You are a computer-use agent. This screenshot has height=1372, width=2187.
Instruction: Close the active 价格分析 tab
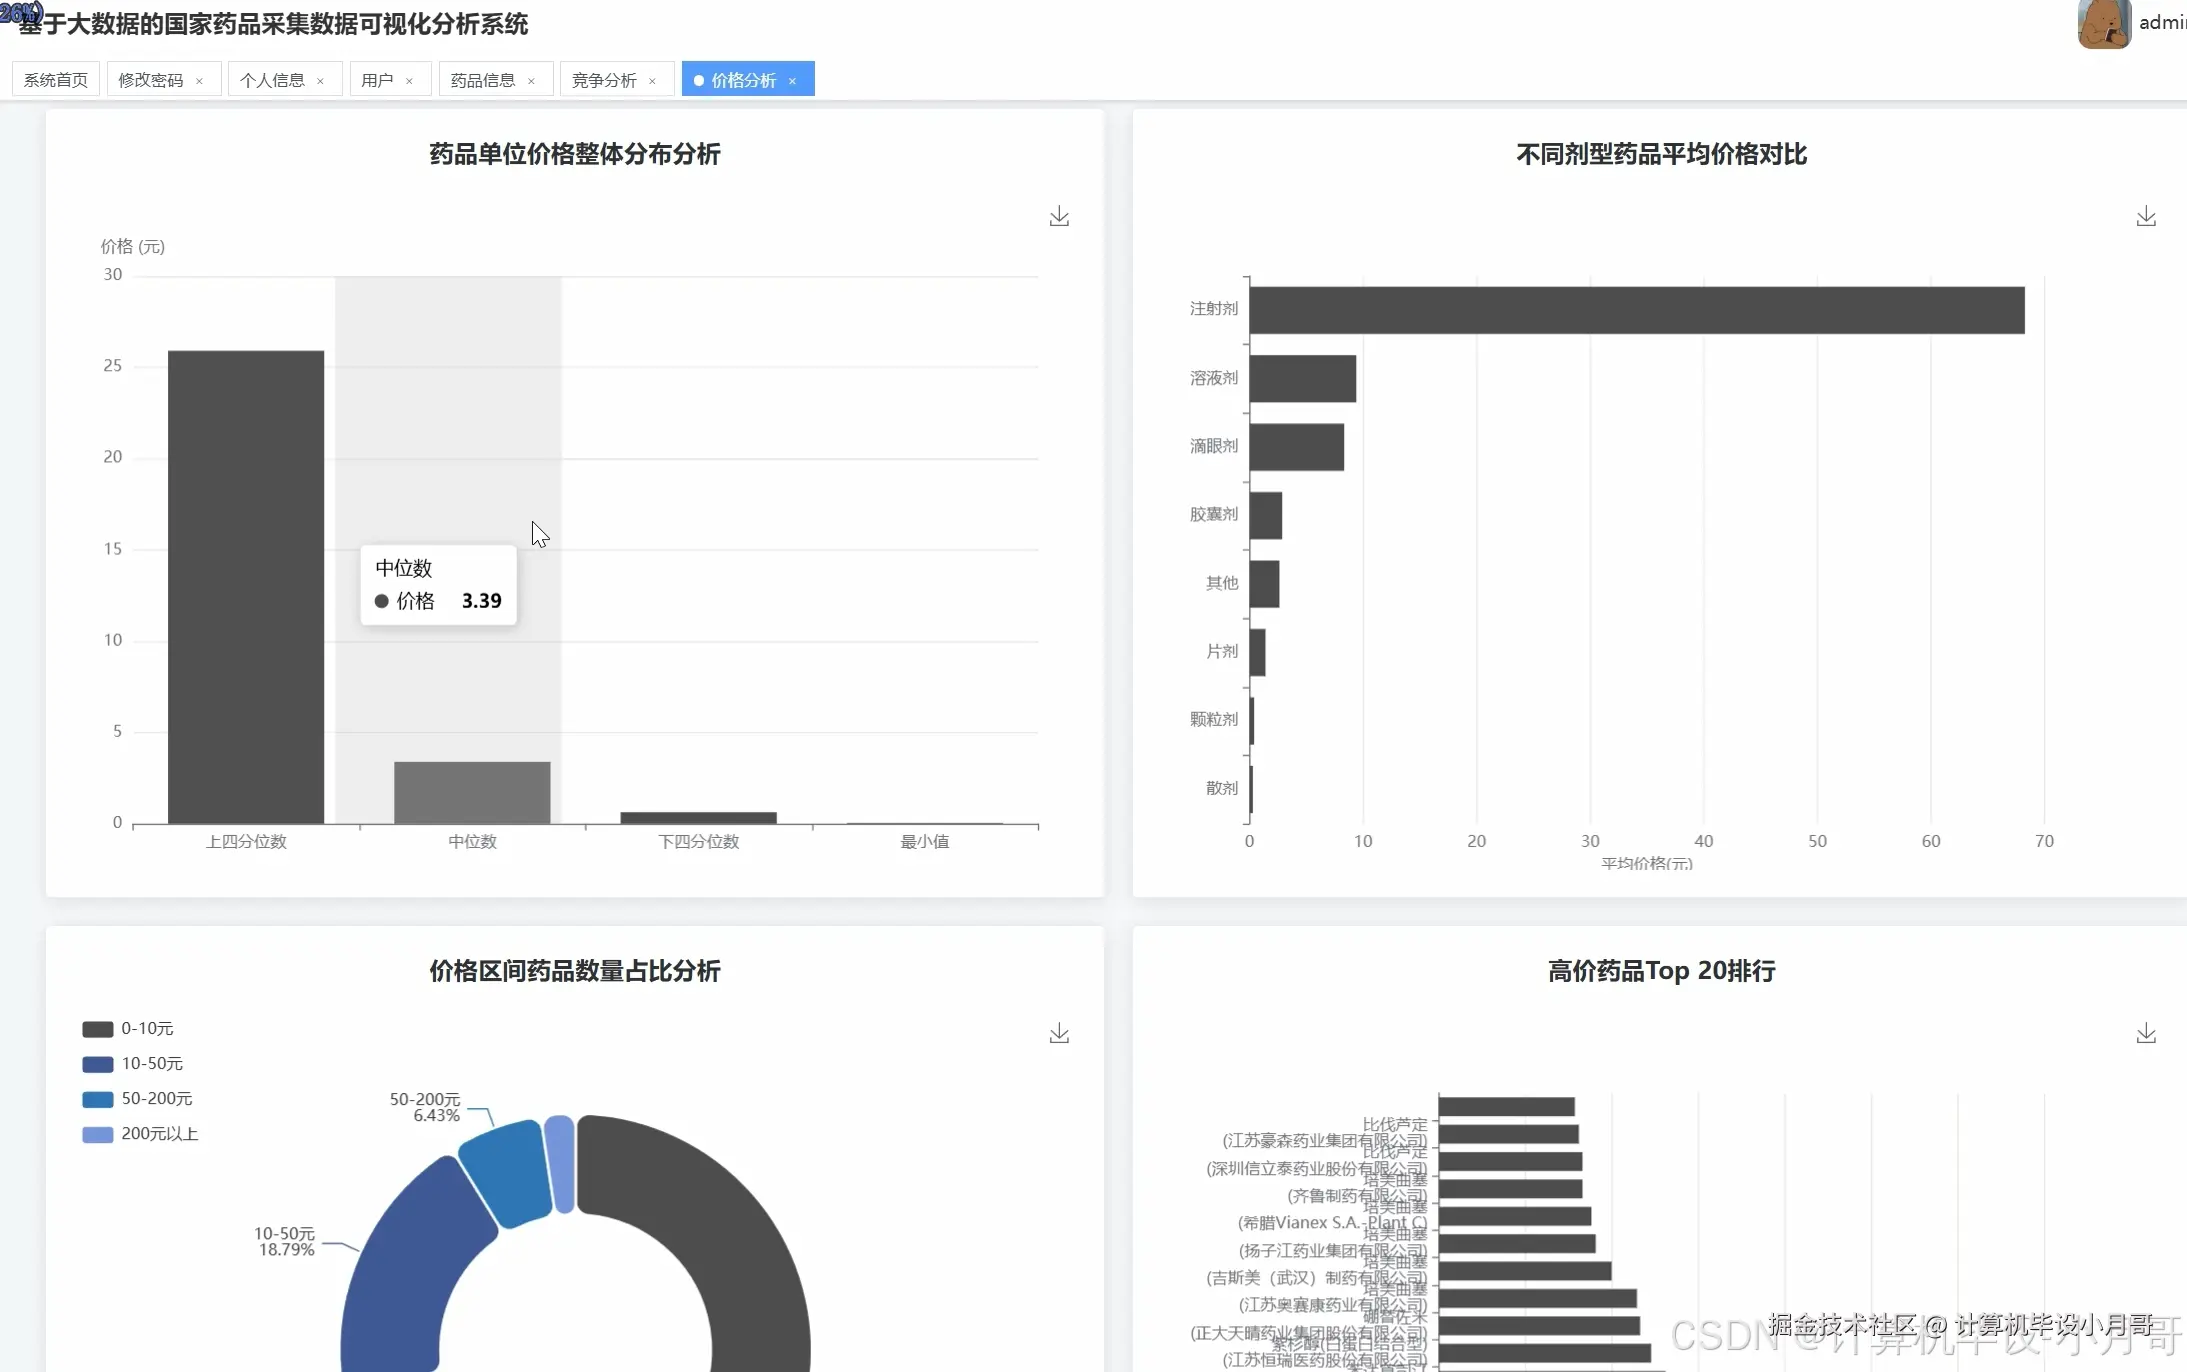(x=793, y=81)
